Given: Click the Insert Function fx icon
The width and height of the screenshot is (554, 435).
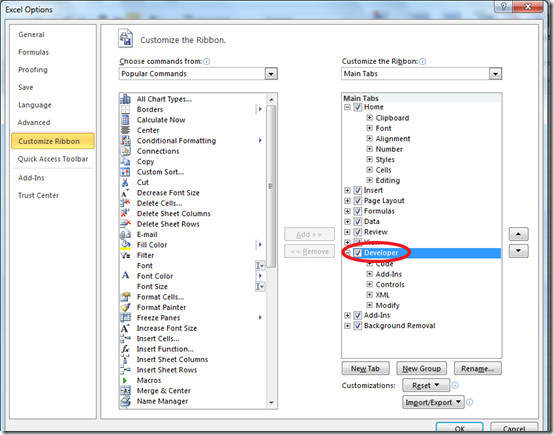Looking at the screenshot, I should pos(125,349).
